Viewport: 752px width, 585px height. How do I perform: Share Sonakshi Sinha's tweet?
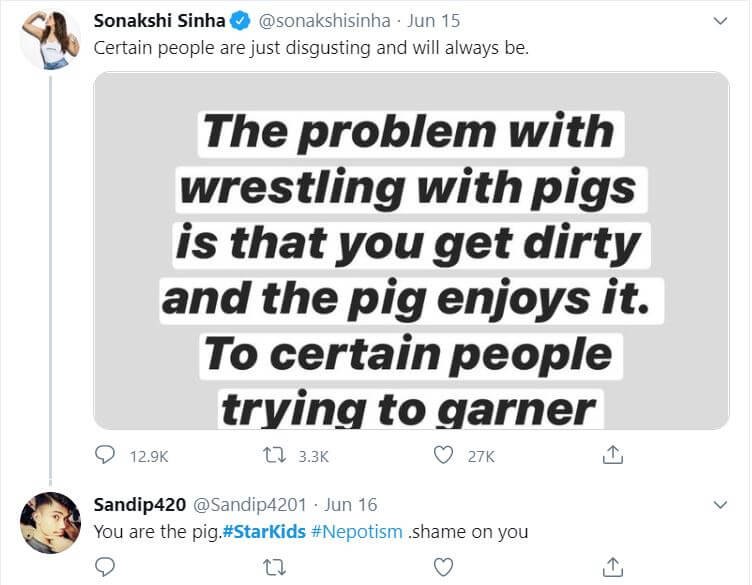click(613, 456)
